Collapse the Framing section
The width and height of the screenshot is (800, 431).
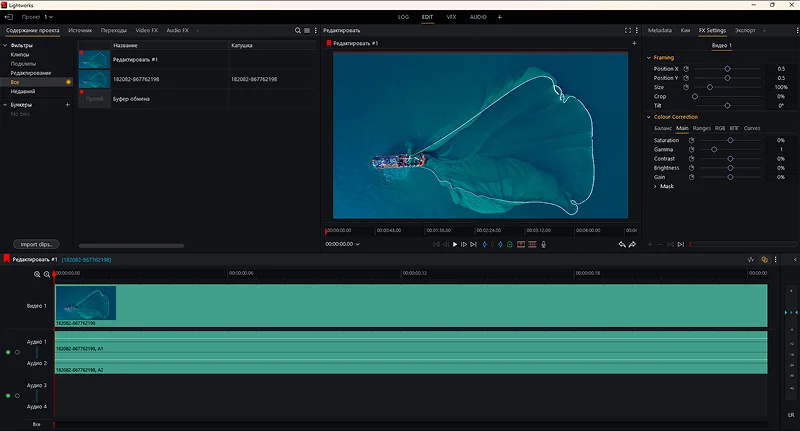click(x=648, y=58)
